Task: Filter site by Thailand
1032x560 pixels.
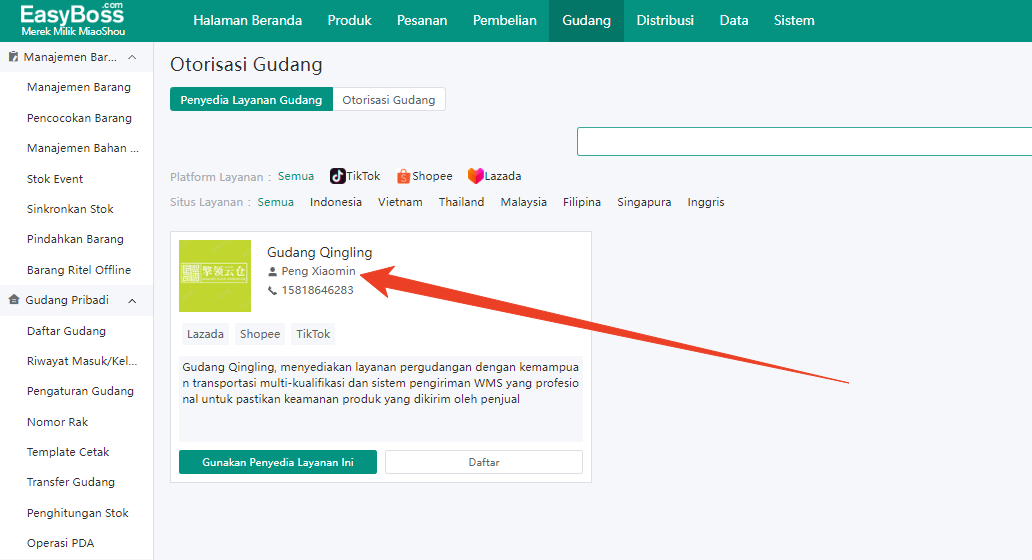Action: coord(461,202)
